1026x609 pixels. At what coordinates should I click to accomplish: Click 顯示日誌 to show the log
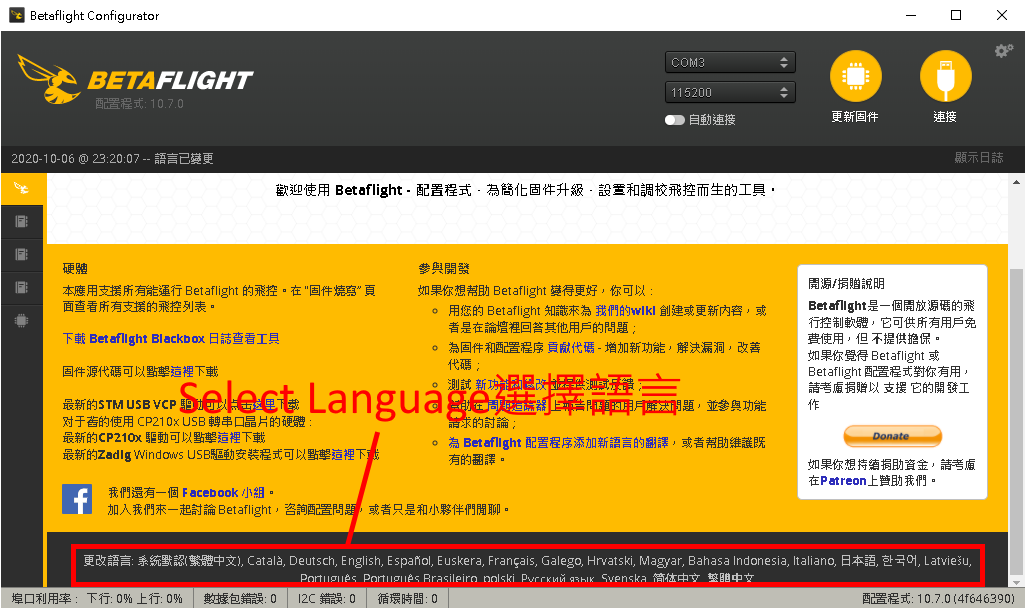[978, 158]
